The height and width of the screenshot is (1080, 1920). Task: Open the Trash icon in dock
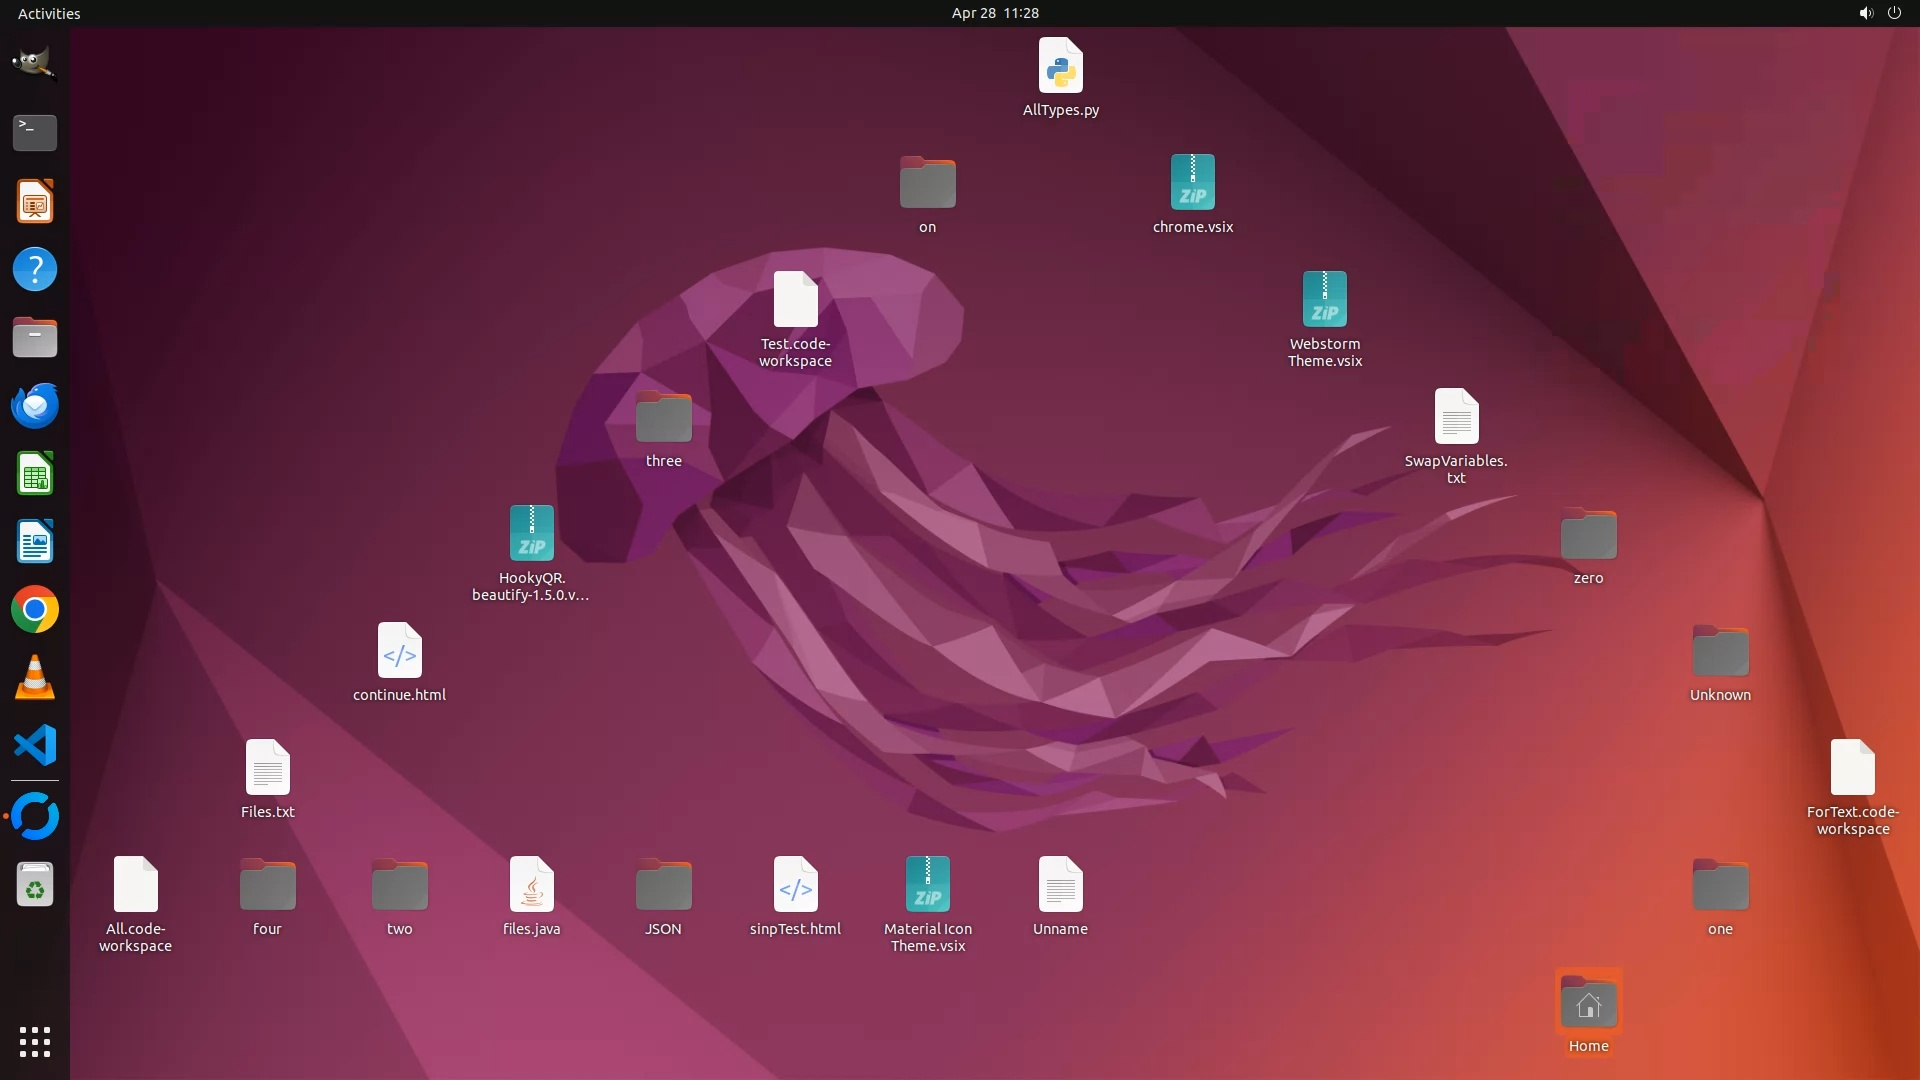[x=34, y=885]
